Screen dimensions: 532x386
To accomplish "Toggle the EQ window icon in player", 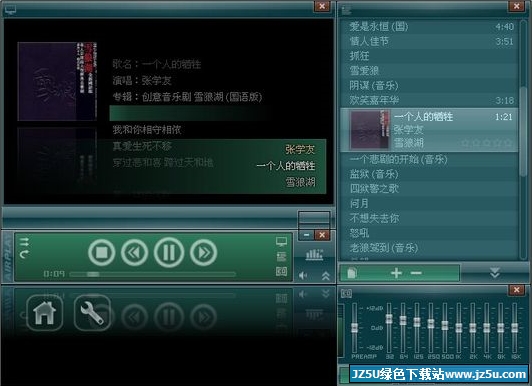I will tap(281, 271).
